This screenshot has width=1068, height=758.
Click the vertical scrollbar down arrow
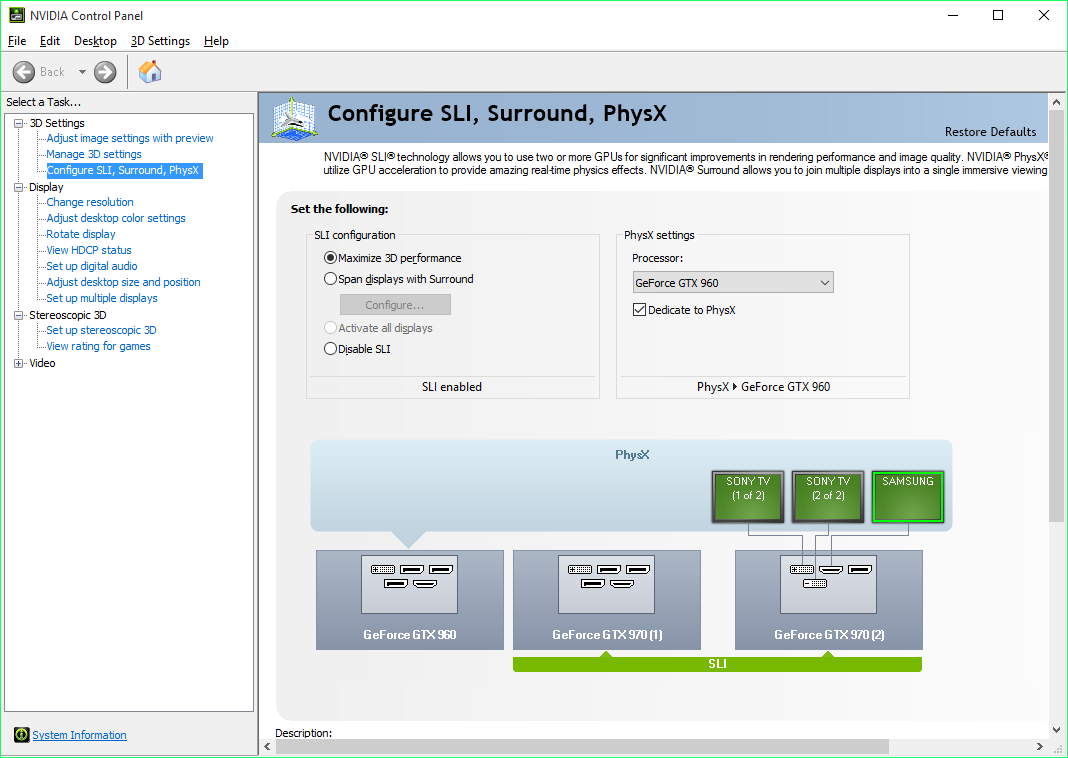tap(1056, 730)
